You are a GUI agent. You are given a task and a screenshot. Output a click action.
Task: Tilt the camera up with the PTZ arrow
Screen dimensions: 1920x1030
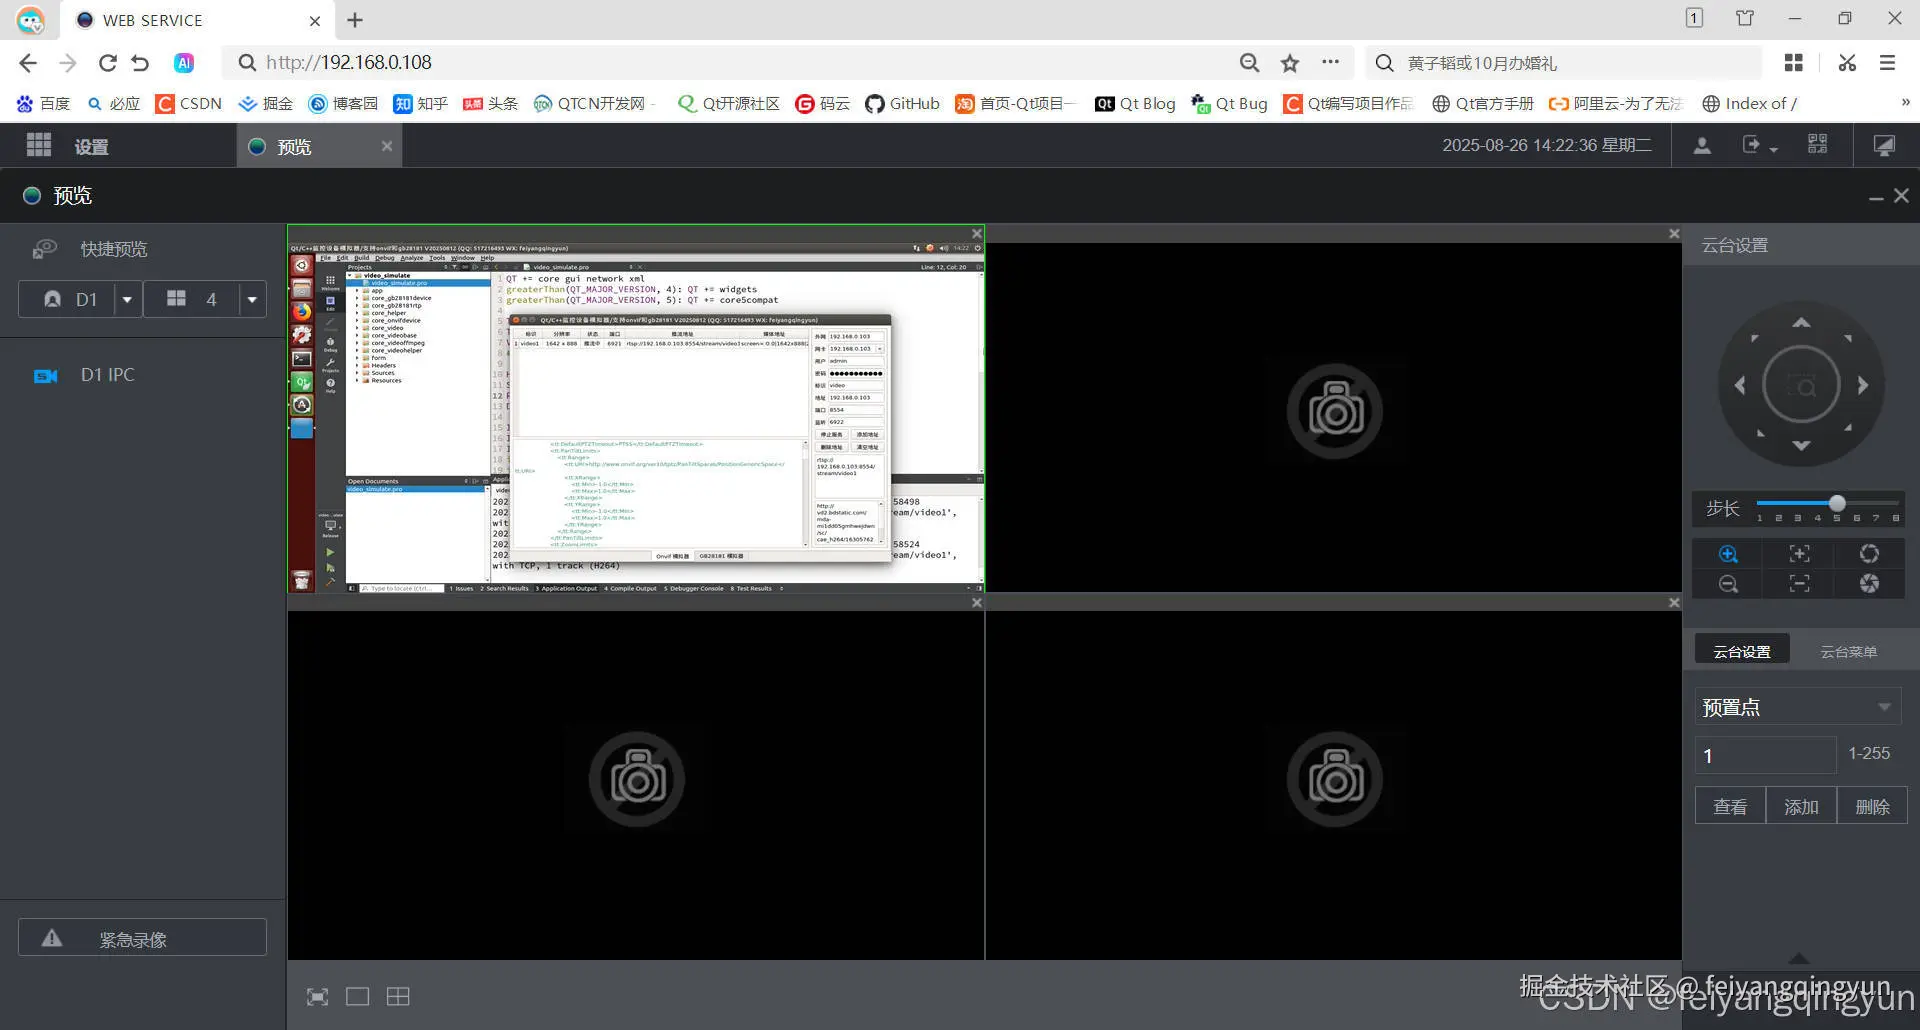1801,322
